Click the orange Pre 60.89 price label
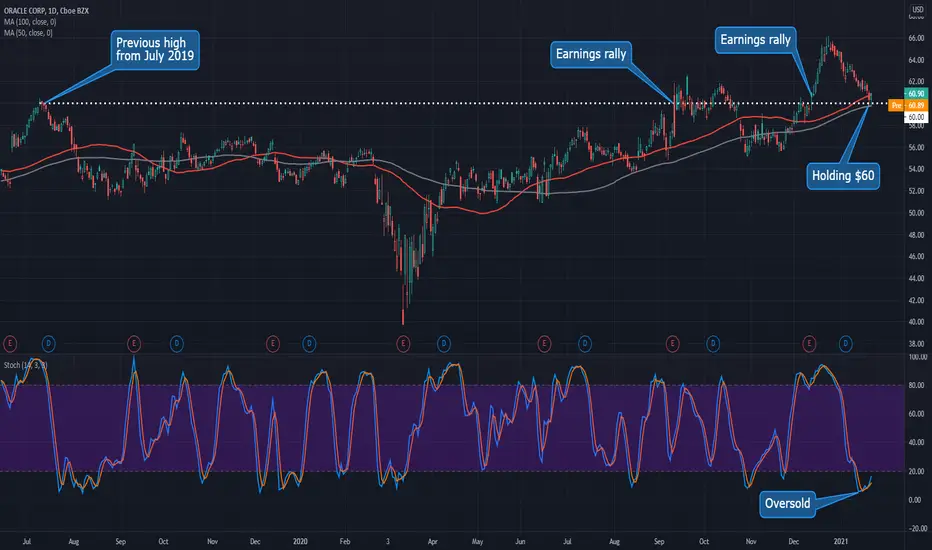Viewport: 932px width, 550px height. point(908,105)
